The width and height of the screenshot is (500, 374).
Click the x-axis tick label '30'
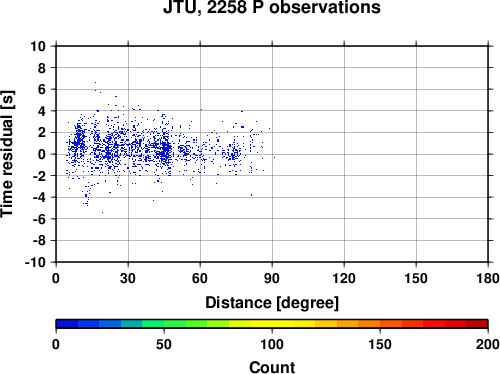point(128,278)
